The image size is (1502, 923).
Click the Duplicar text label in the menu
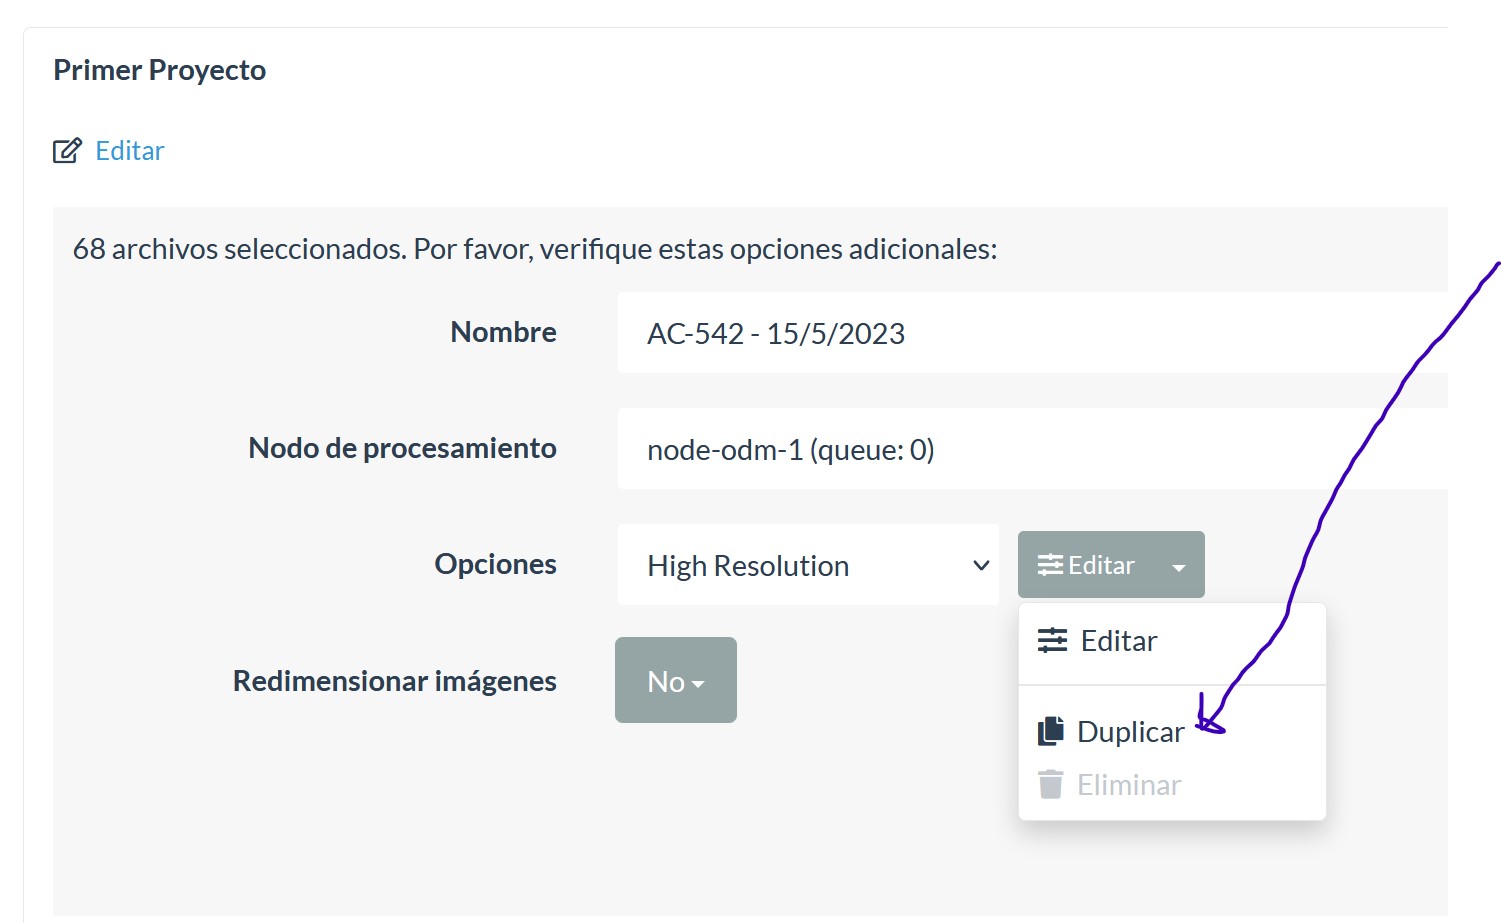(x=1129, y=730)
